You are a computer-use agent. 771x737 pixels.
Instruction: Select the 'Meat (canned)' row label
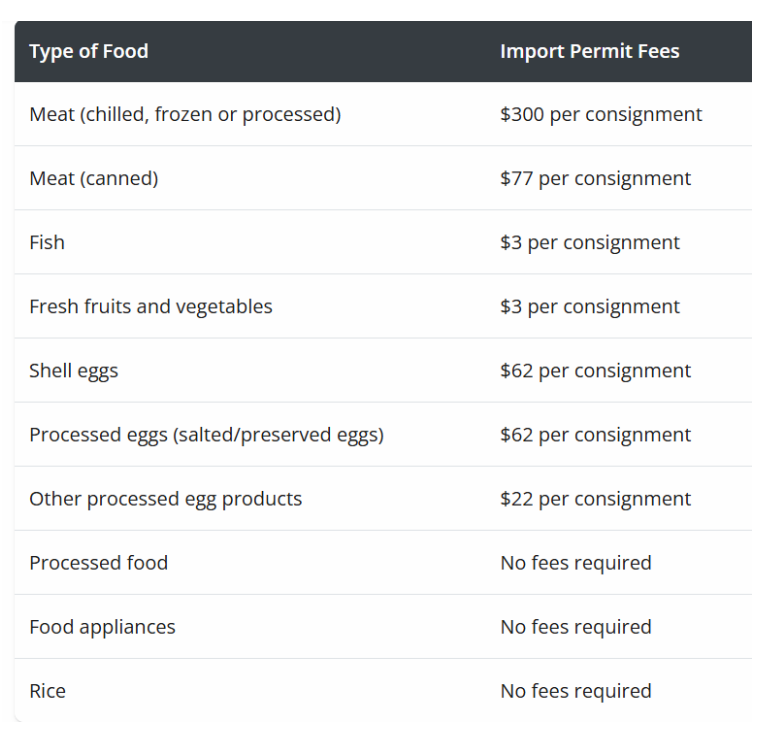[x=93, y=178]
